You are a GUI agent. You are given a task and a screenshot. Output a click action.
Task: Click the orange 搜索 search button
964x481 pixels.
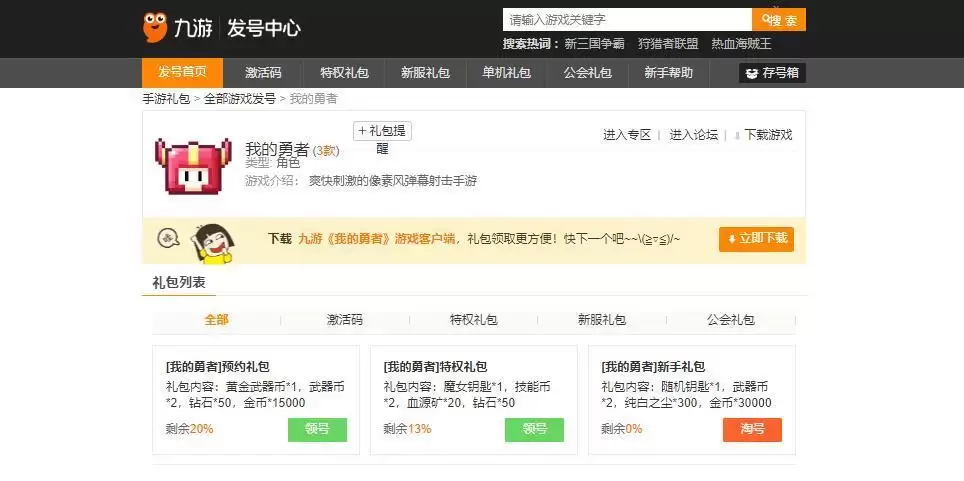tap(778, 20)
